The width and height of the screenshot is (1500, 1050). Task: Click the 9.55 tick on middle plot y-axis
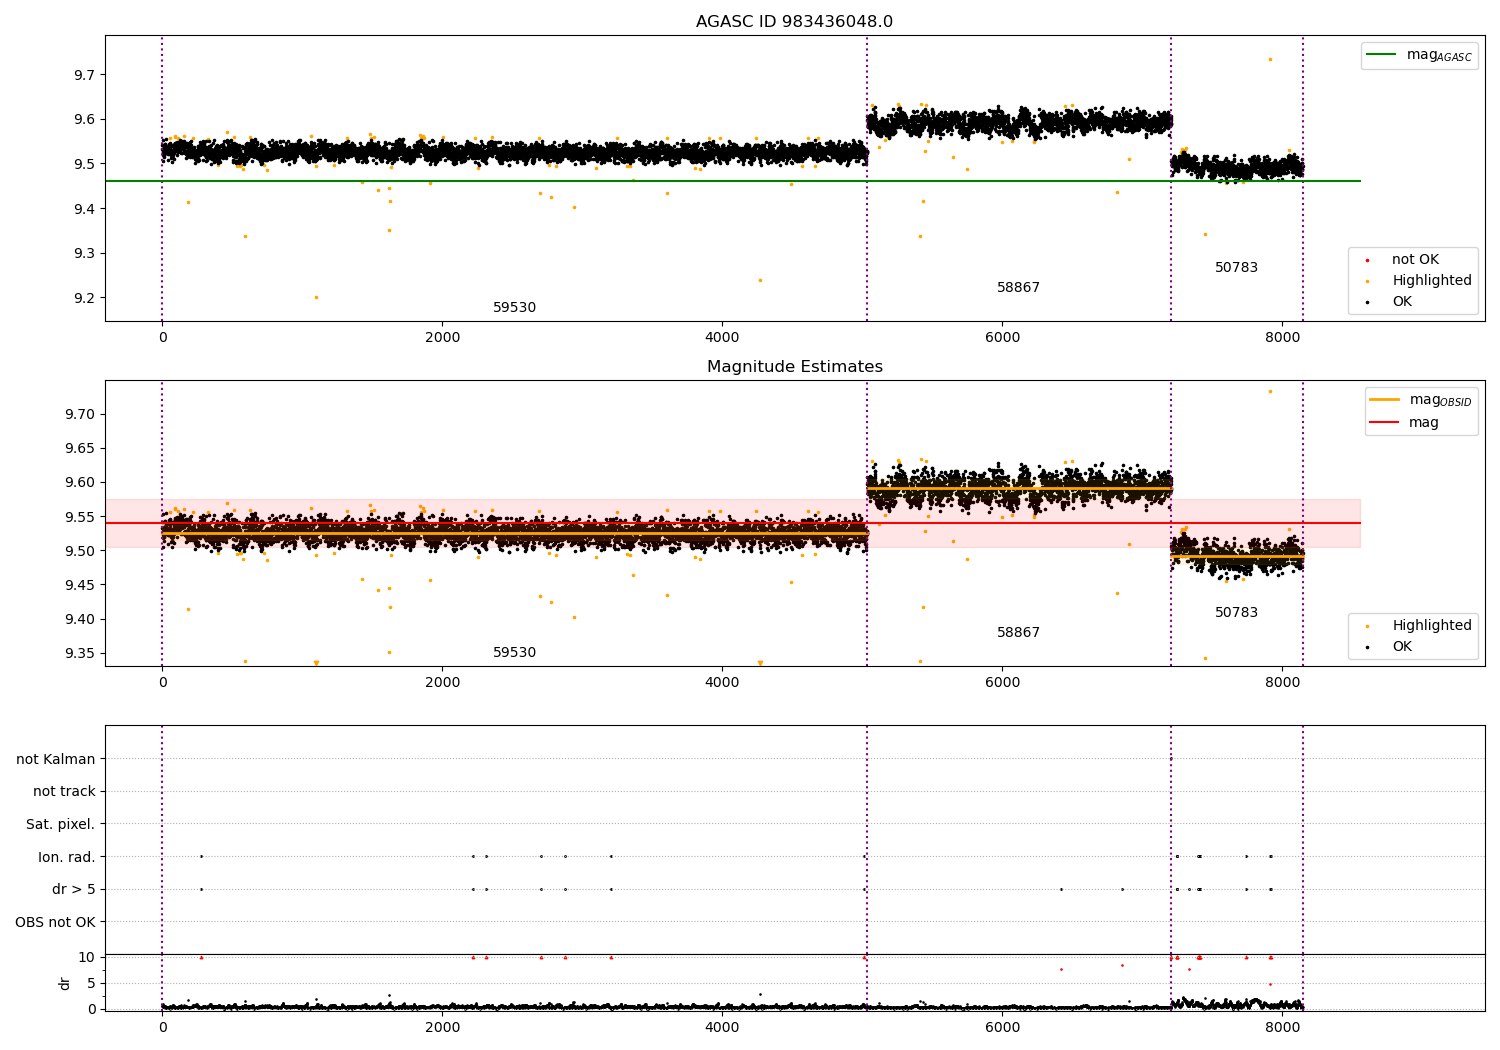(x=80, y=517)
